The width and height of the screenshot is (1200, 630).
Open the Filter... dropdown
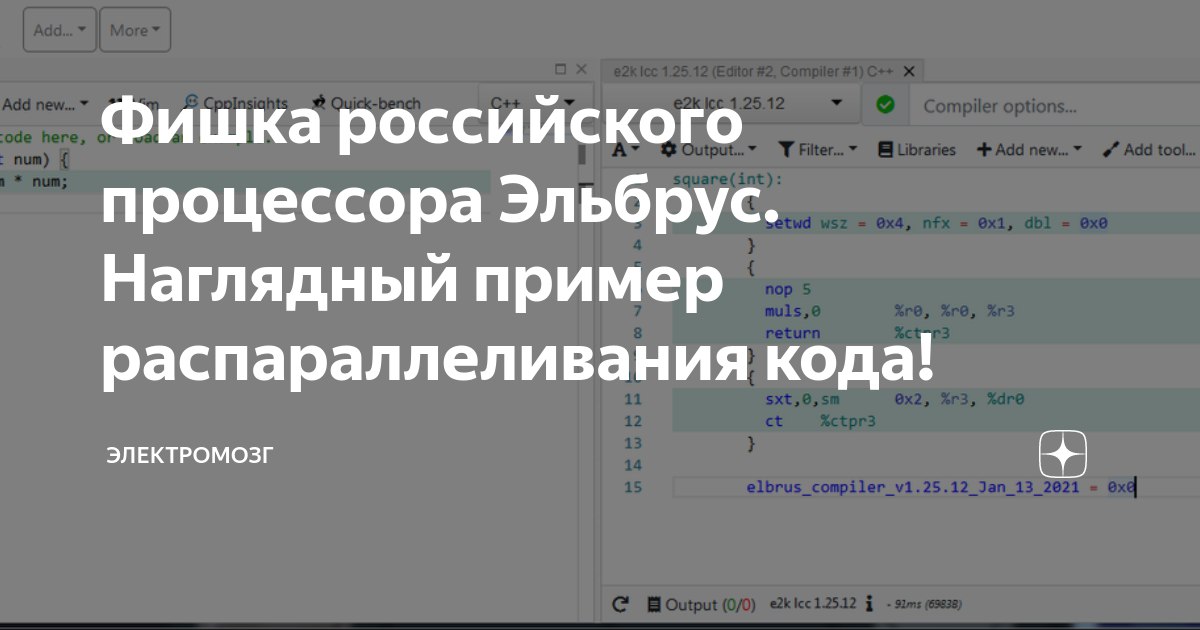click(x=817, y=150)
